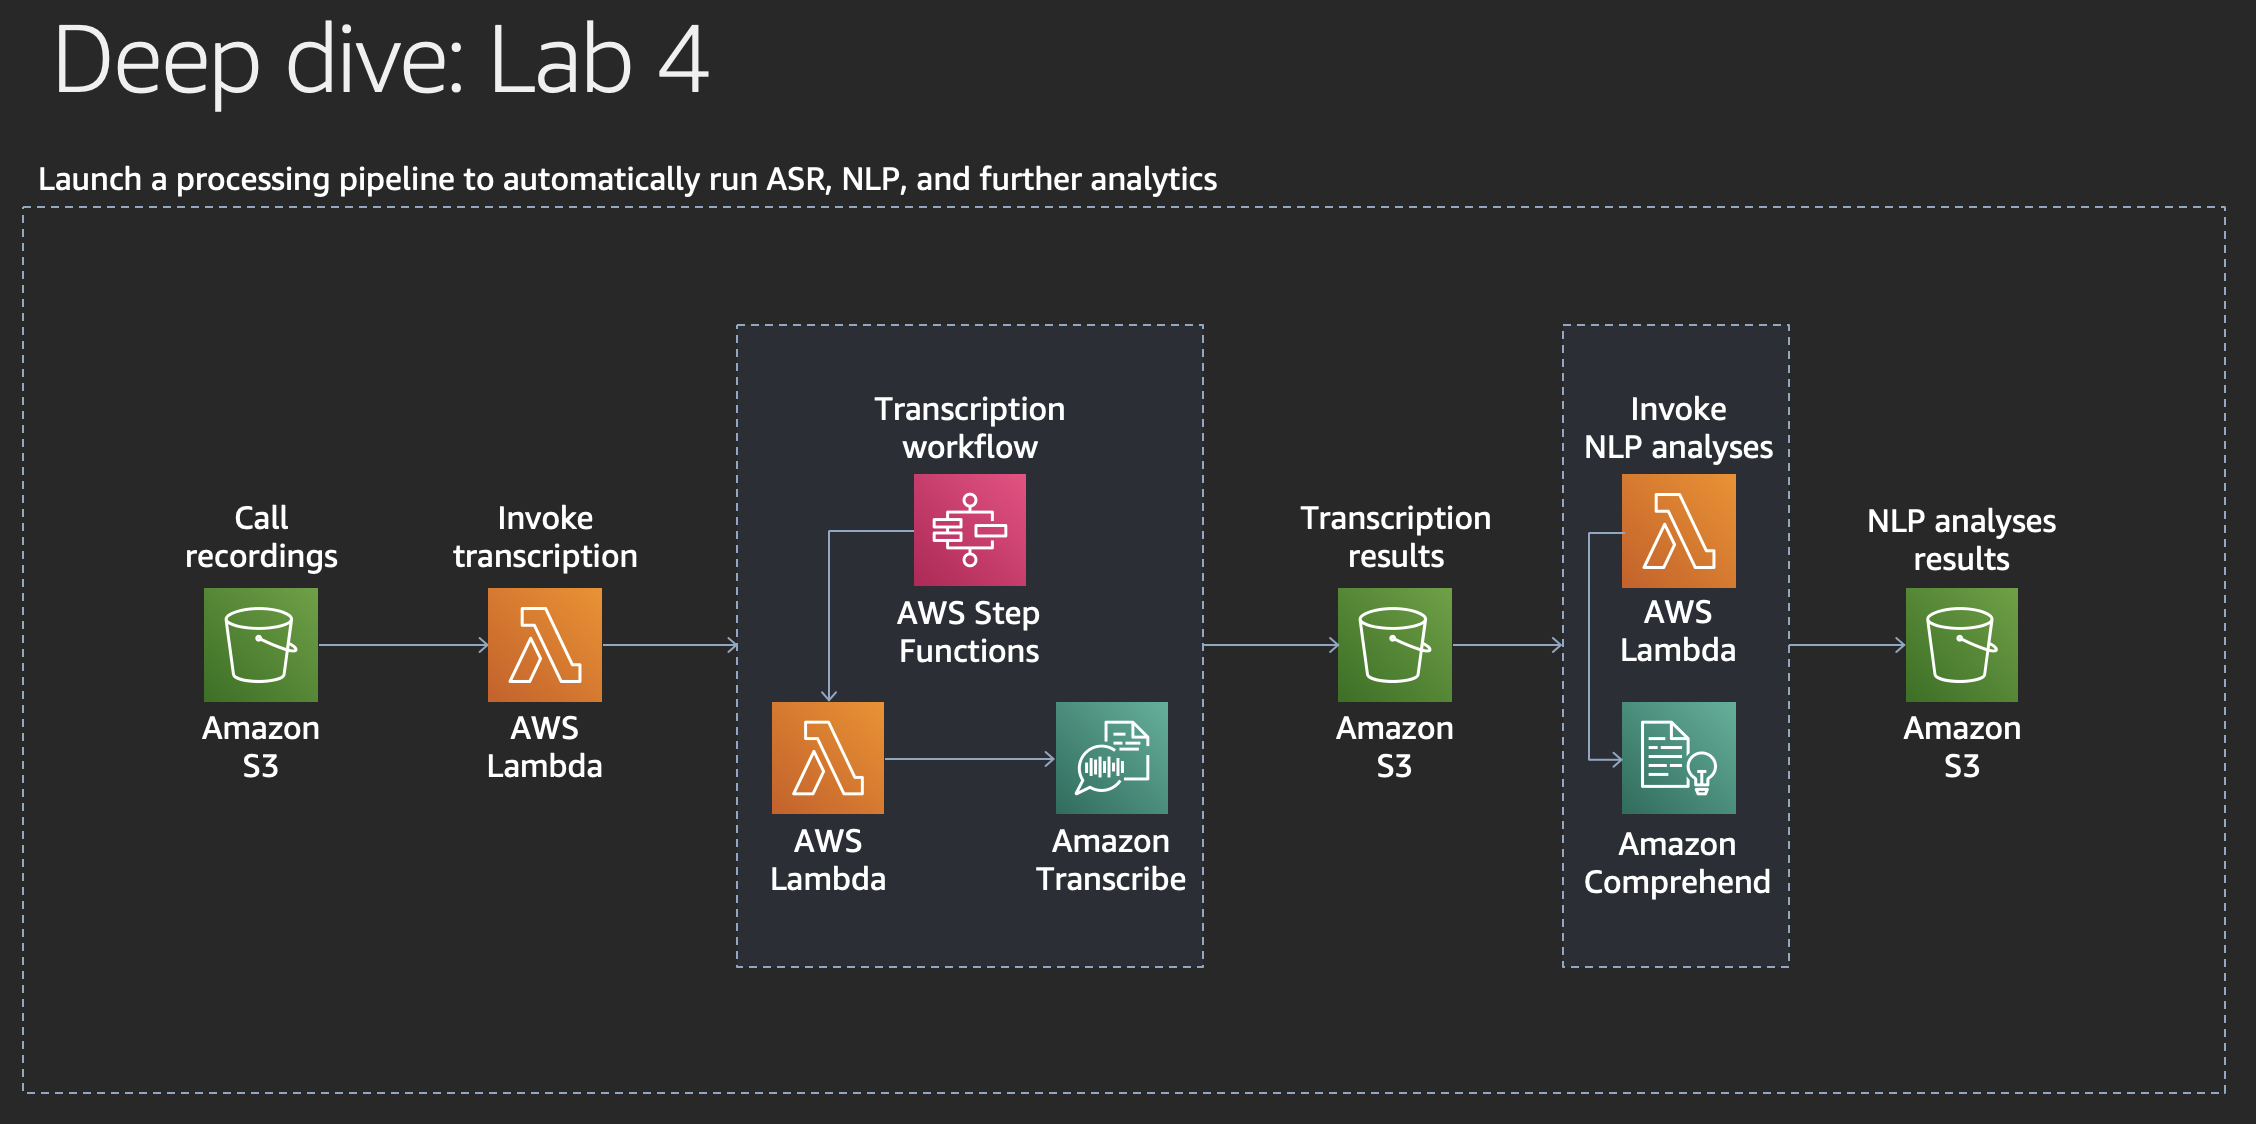
Task: Click the 'Invoke NLP analyses' heading
Action: click(1678, 428)
